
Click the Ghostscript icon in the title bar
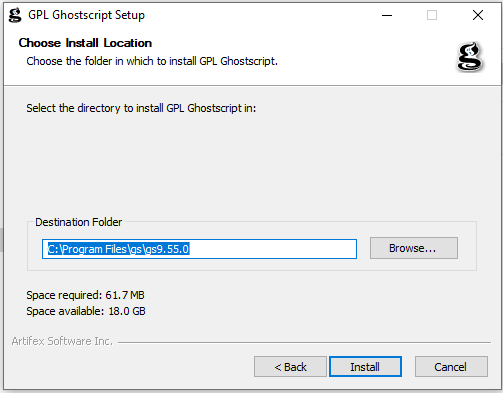coord(15,15)
